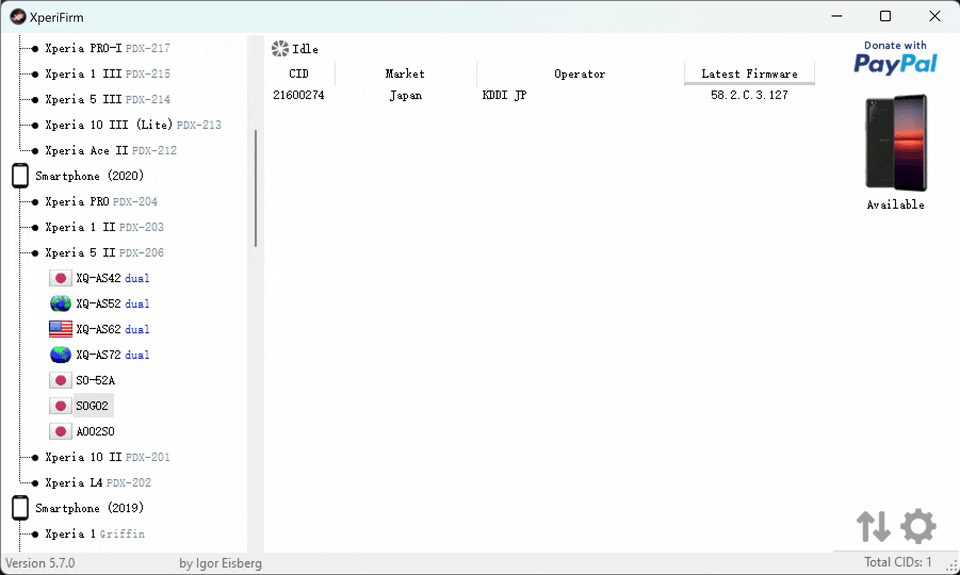Image resolution: width=960 pixels, height=575 pixels.
Task: Select CID 21600274 cell
Action: (x=299, y=95)
